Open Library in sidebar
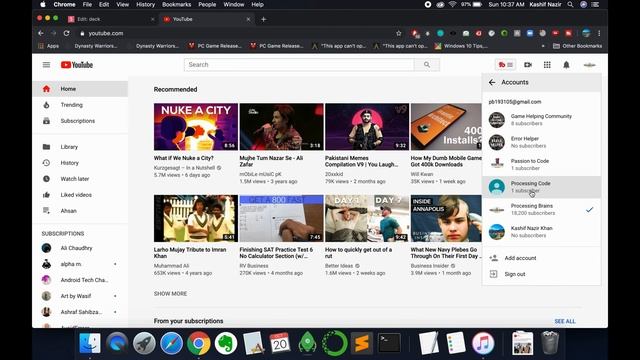 click(x=80, y=147)
